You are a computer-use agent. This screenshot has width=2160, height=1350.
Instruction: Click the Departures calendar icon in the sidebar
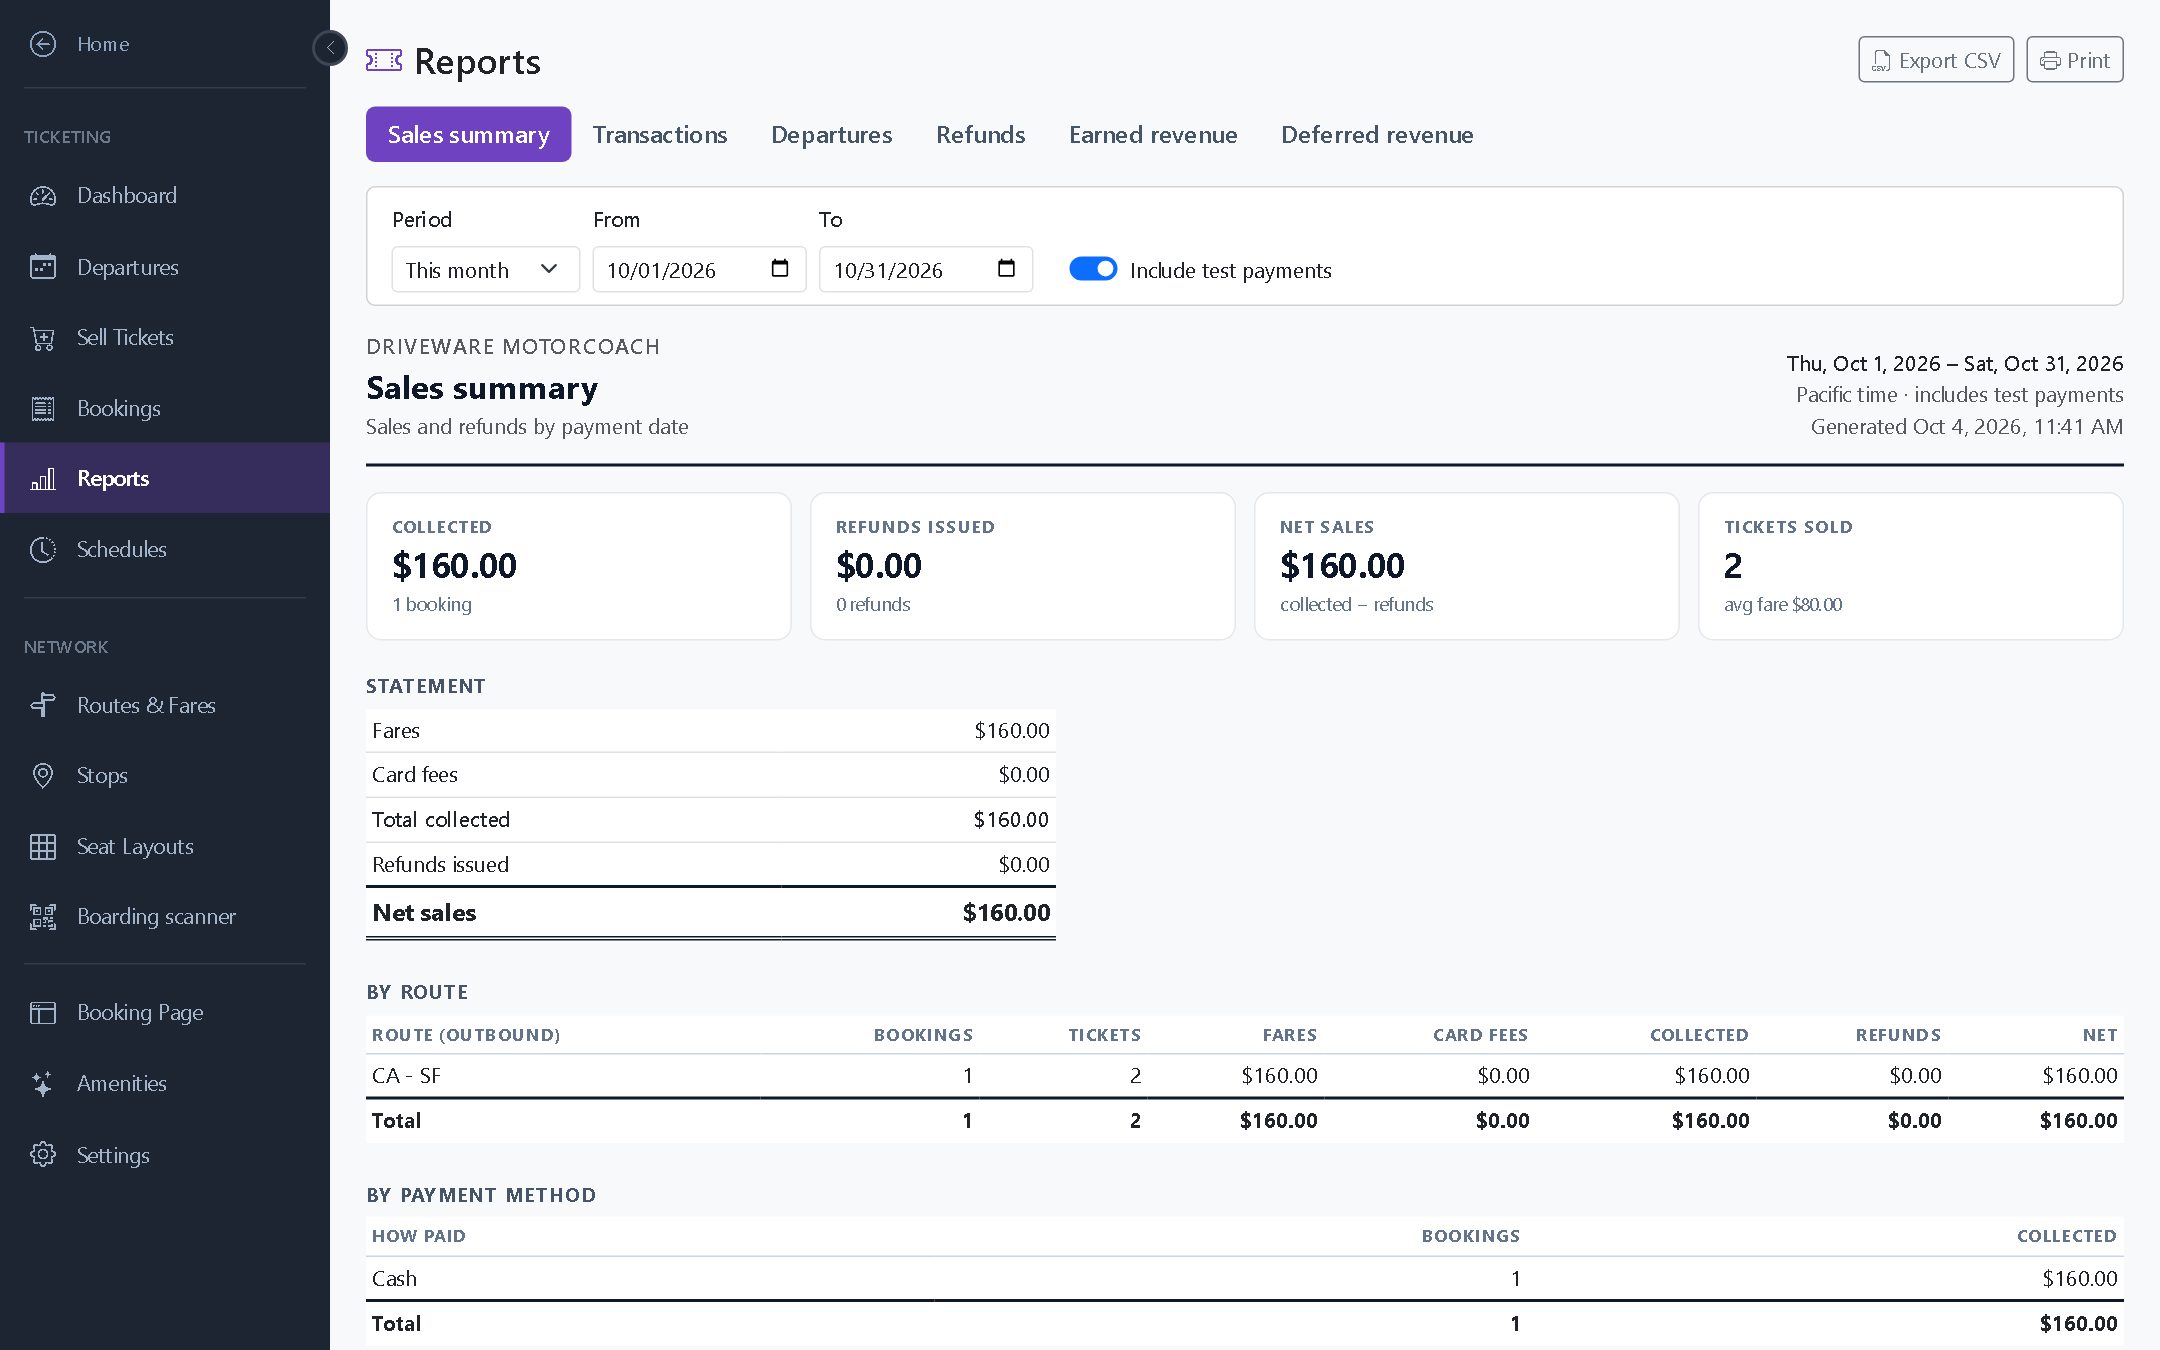tap(43, 267)
